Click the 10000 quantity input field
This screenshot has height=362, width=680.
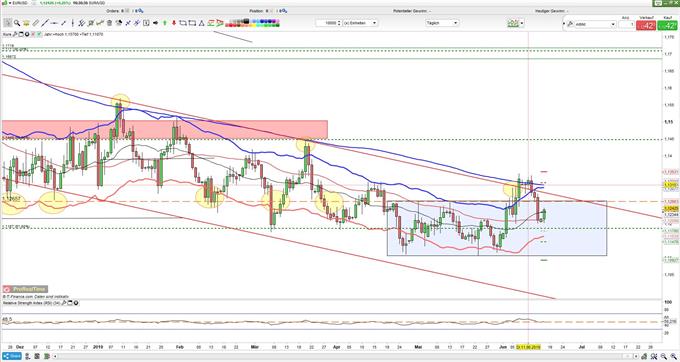pos(328,23)
